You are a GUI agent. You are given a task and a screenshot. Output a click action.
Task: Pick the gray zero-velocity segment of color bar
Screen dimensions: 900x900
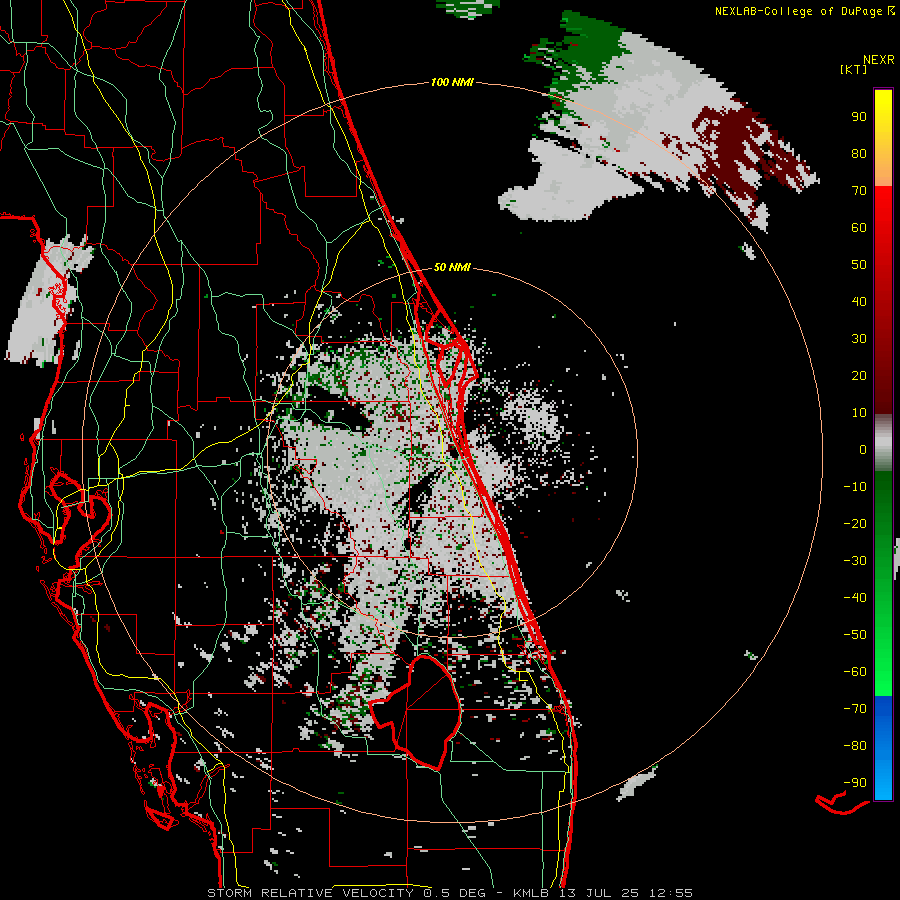point(883,443)
